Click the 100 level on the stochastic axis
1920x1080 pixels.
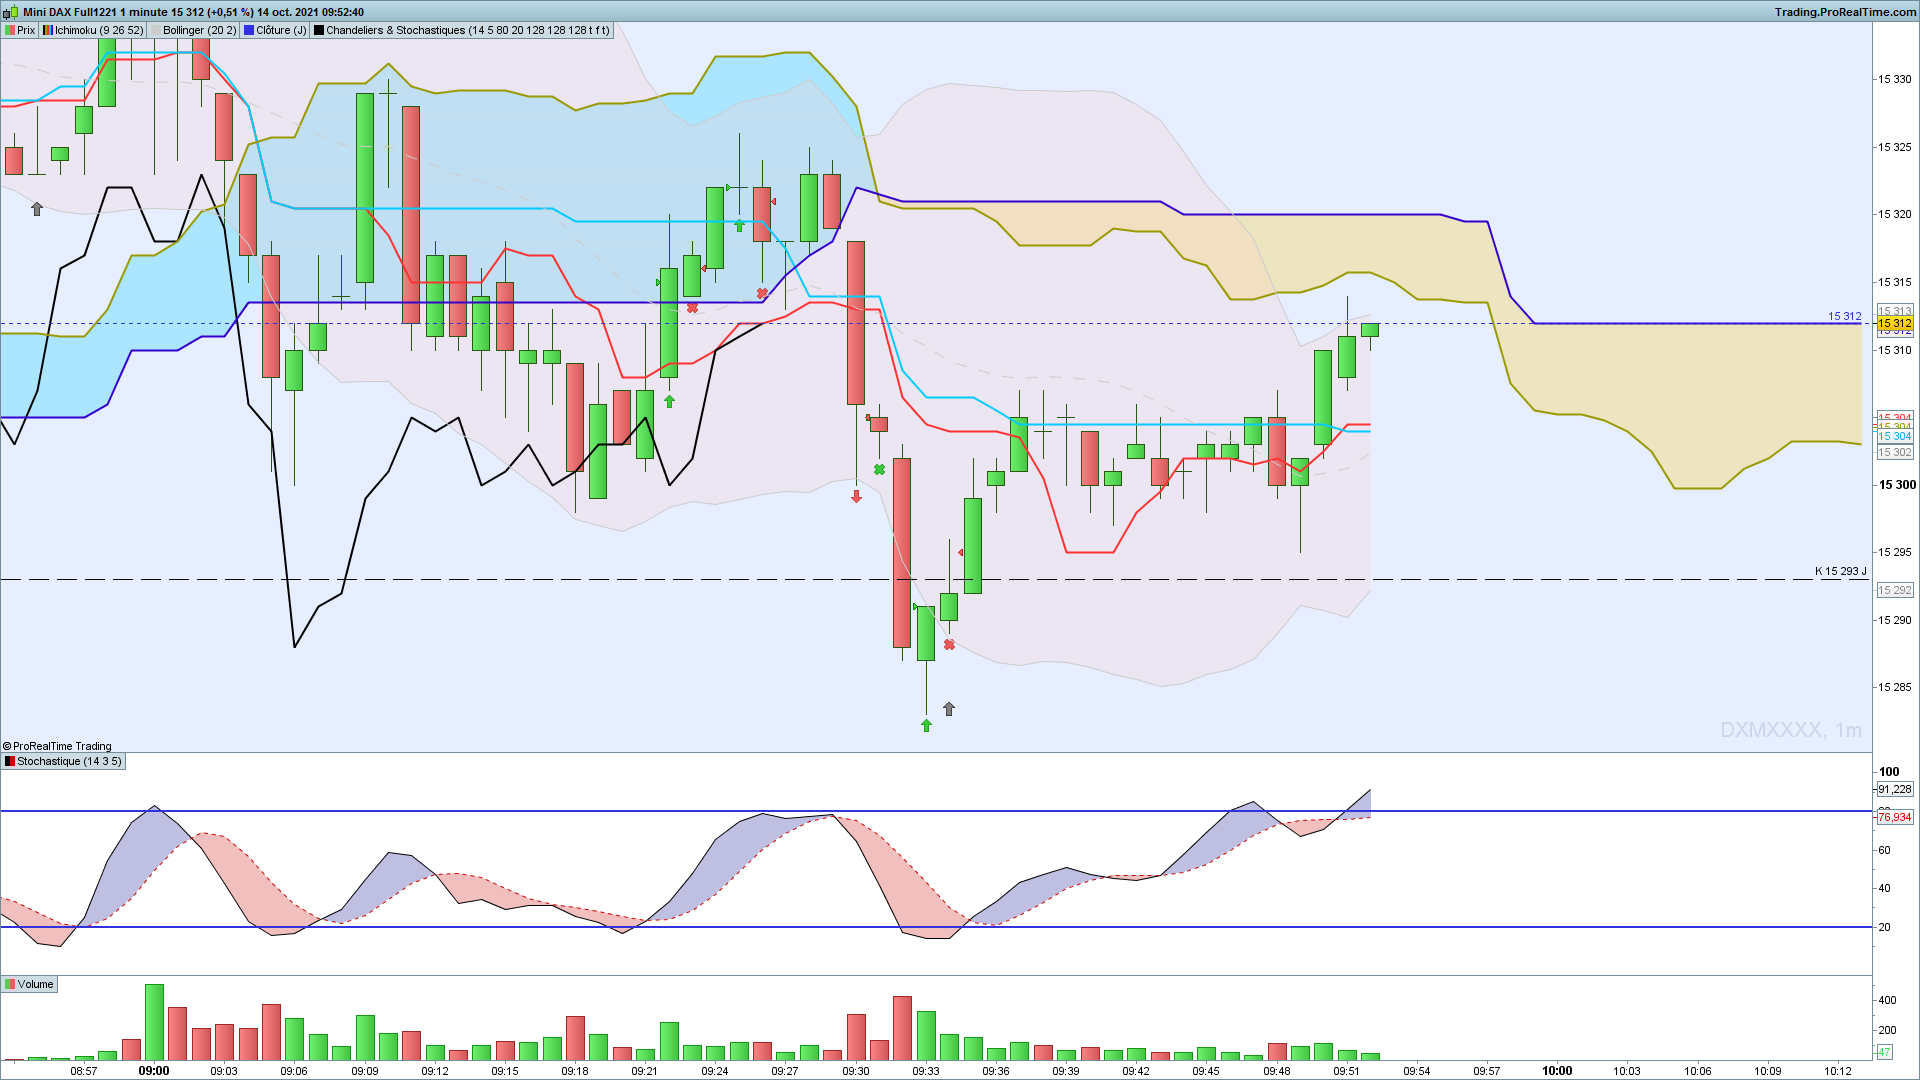tap(1889, 771)
